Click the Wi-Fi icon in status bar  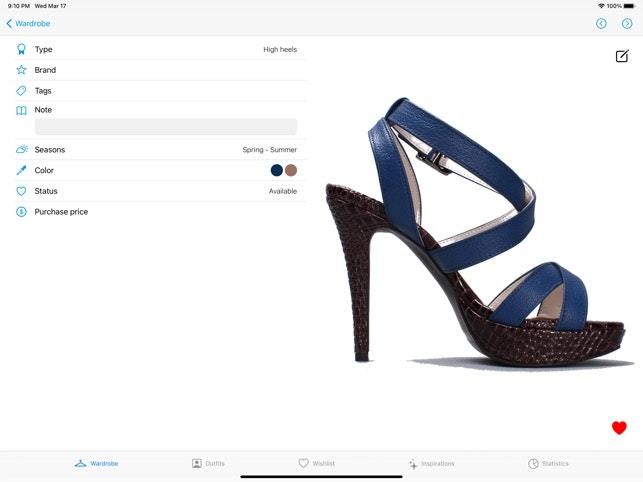pyautogui.click(x=601, y=6)
